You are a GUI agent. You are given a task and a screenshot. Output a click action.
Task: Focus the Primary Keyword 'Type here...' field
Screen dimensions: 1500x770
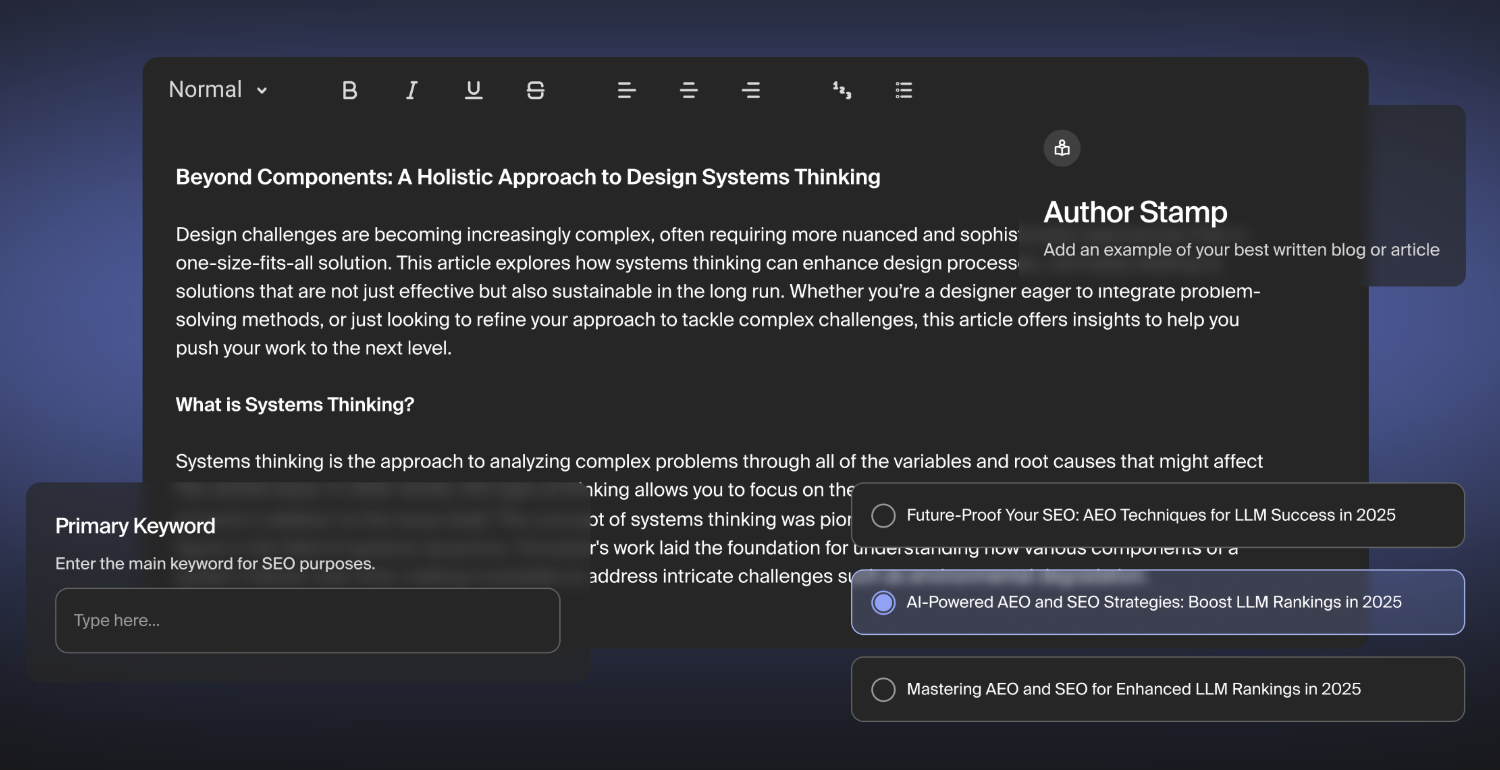click(308, 621)
